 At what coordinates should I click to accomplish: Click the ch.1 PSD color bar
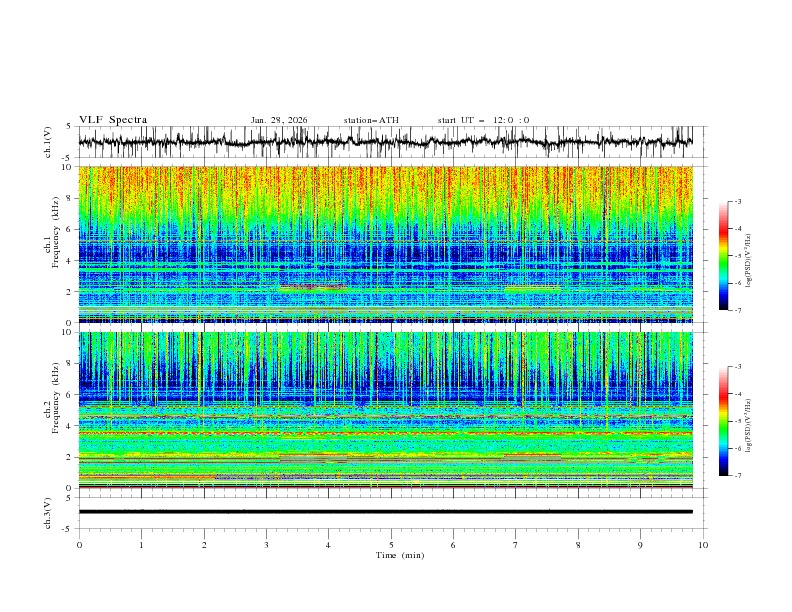tap(723, 256)
